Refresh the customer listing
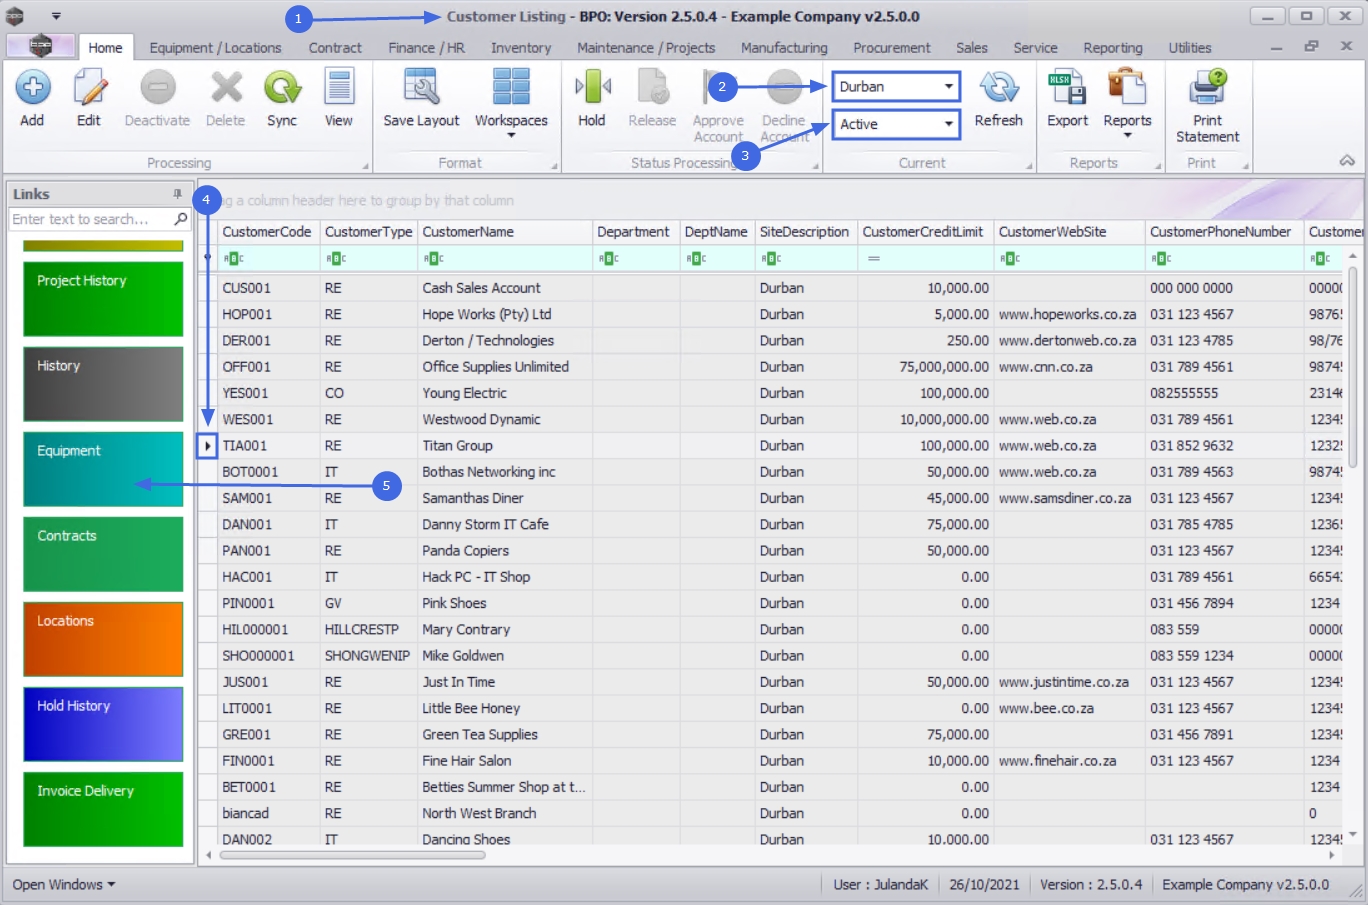1368x905 pixels. (998, 89)
